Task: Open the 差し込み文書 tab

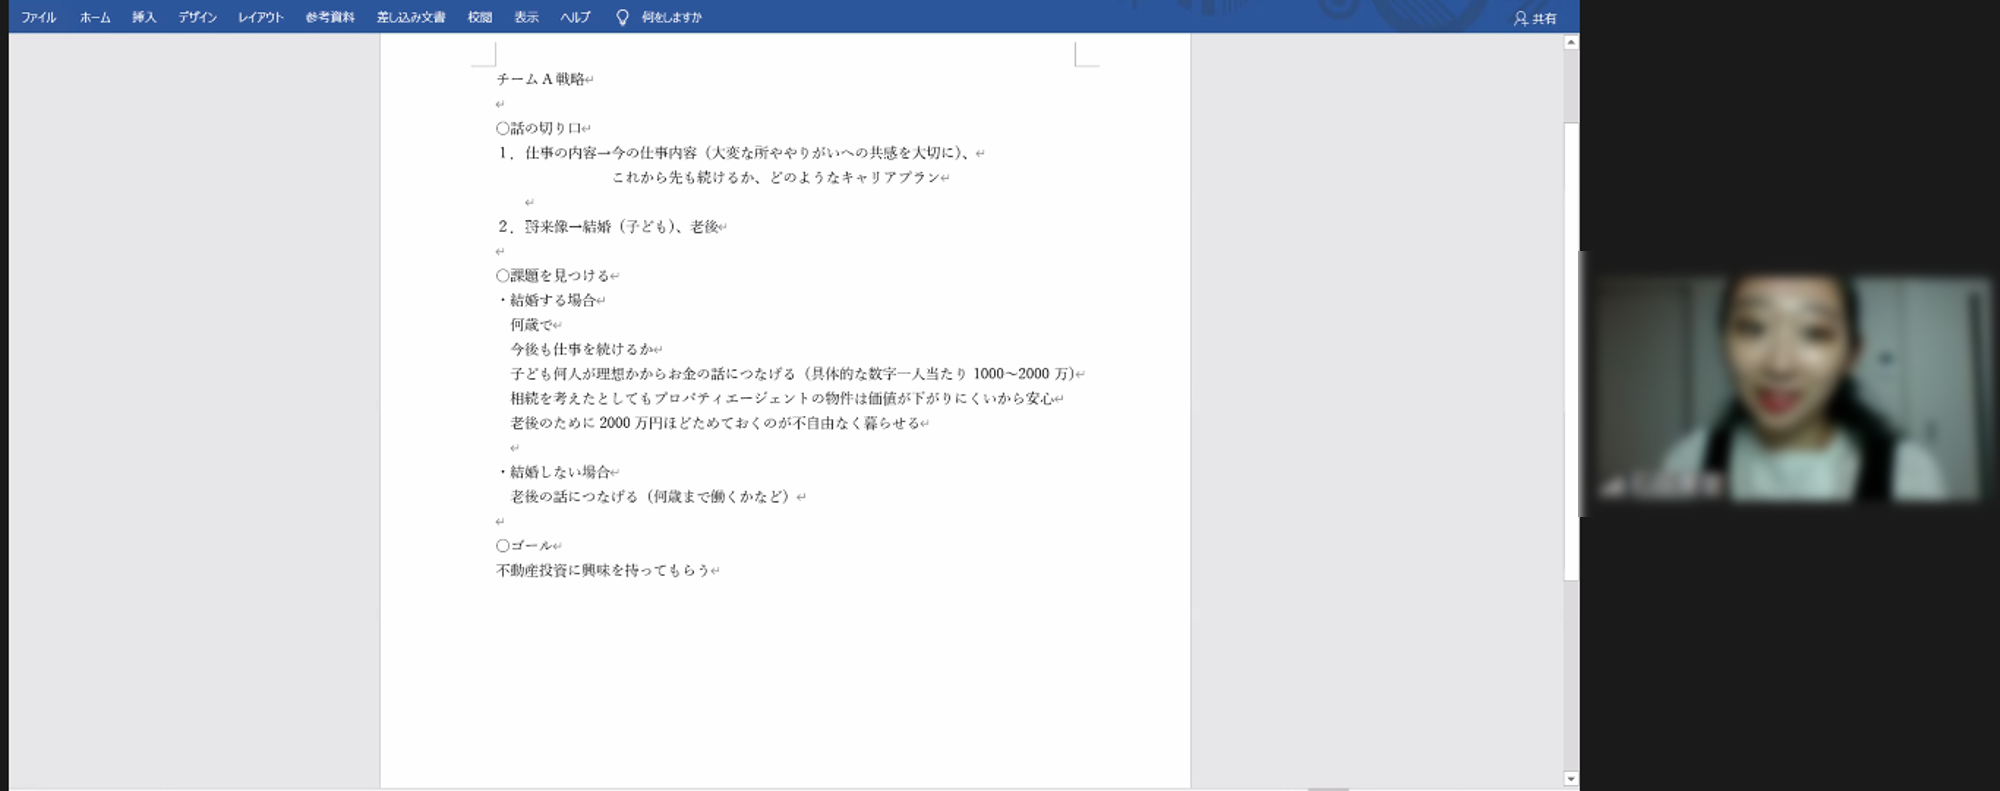Action: pos(411,17)
